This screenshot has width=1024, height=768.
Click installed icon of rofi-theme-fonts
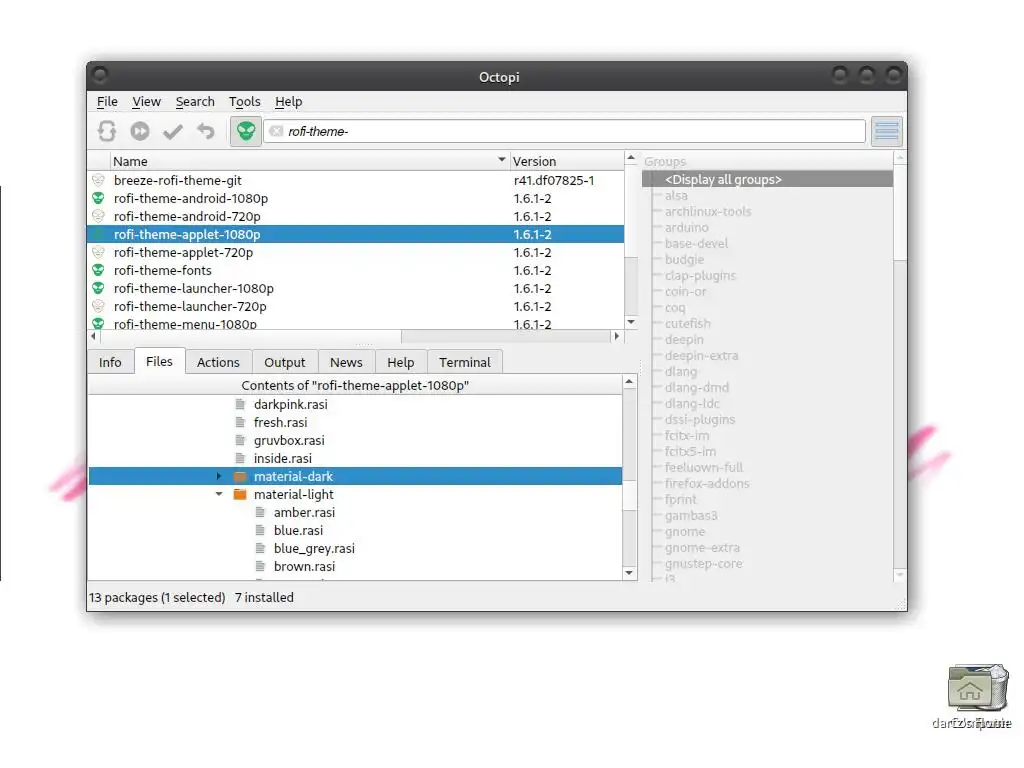(x=99, y=270)
